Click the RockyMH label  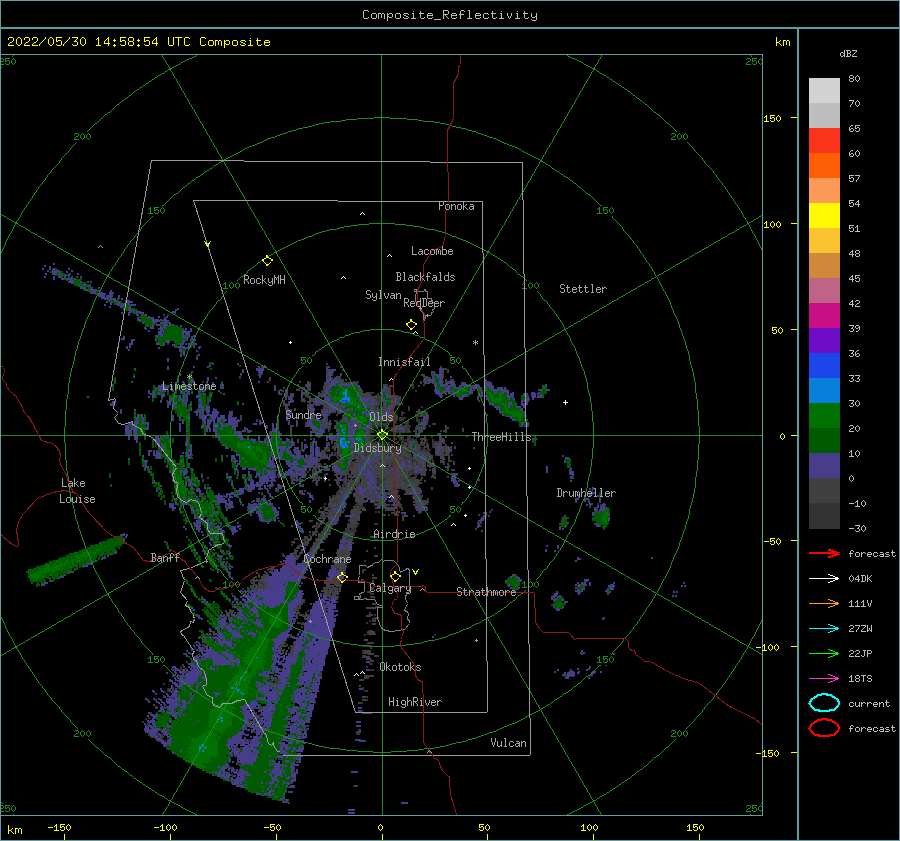[x=264, y=280]
